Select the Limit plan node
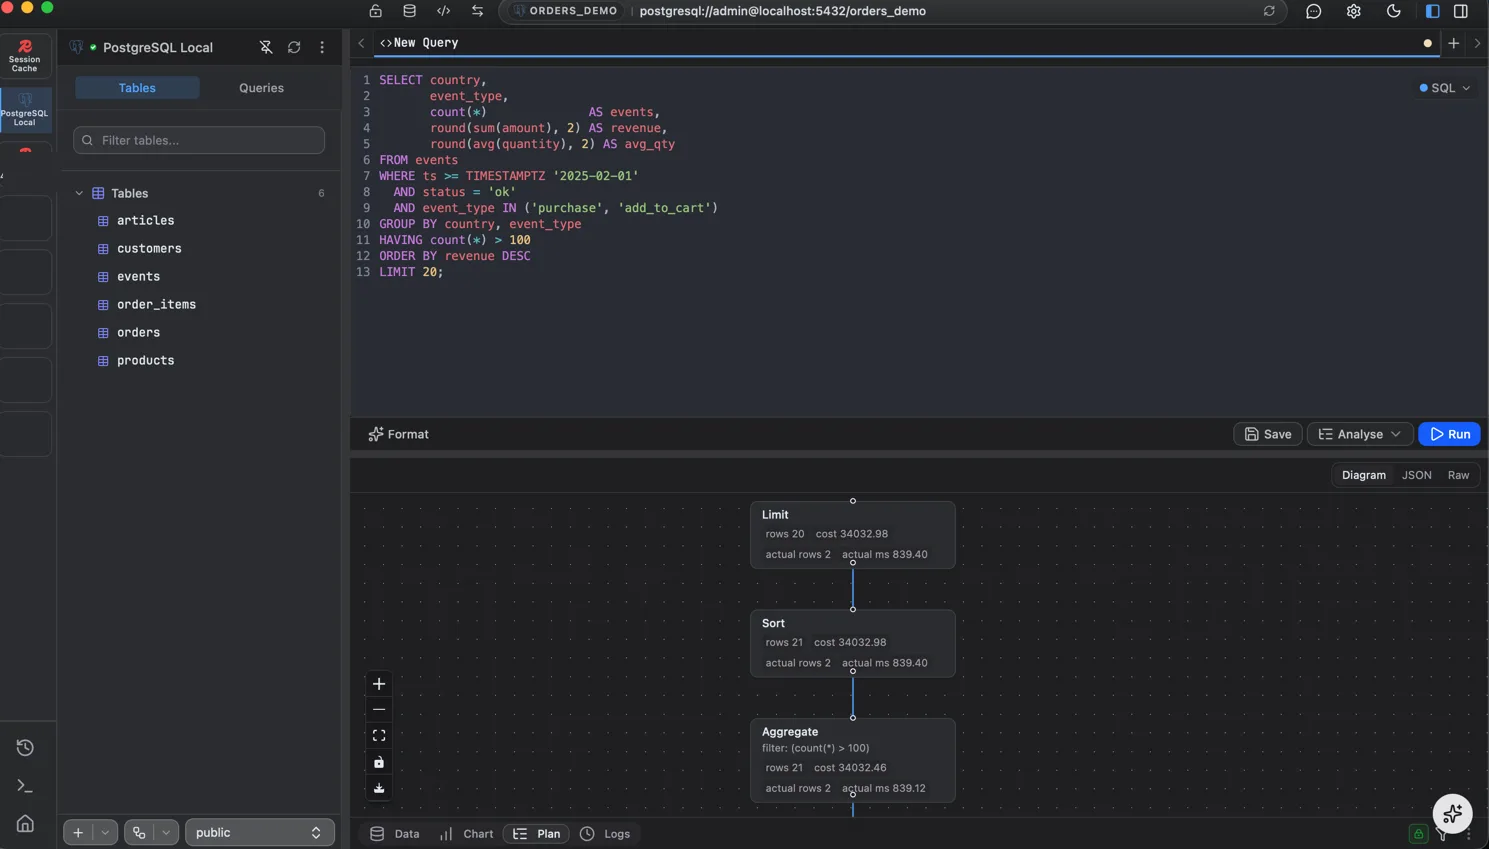This screenshot has width=1489, height=849. (x=853, y=535)
